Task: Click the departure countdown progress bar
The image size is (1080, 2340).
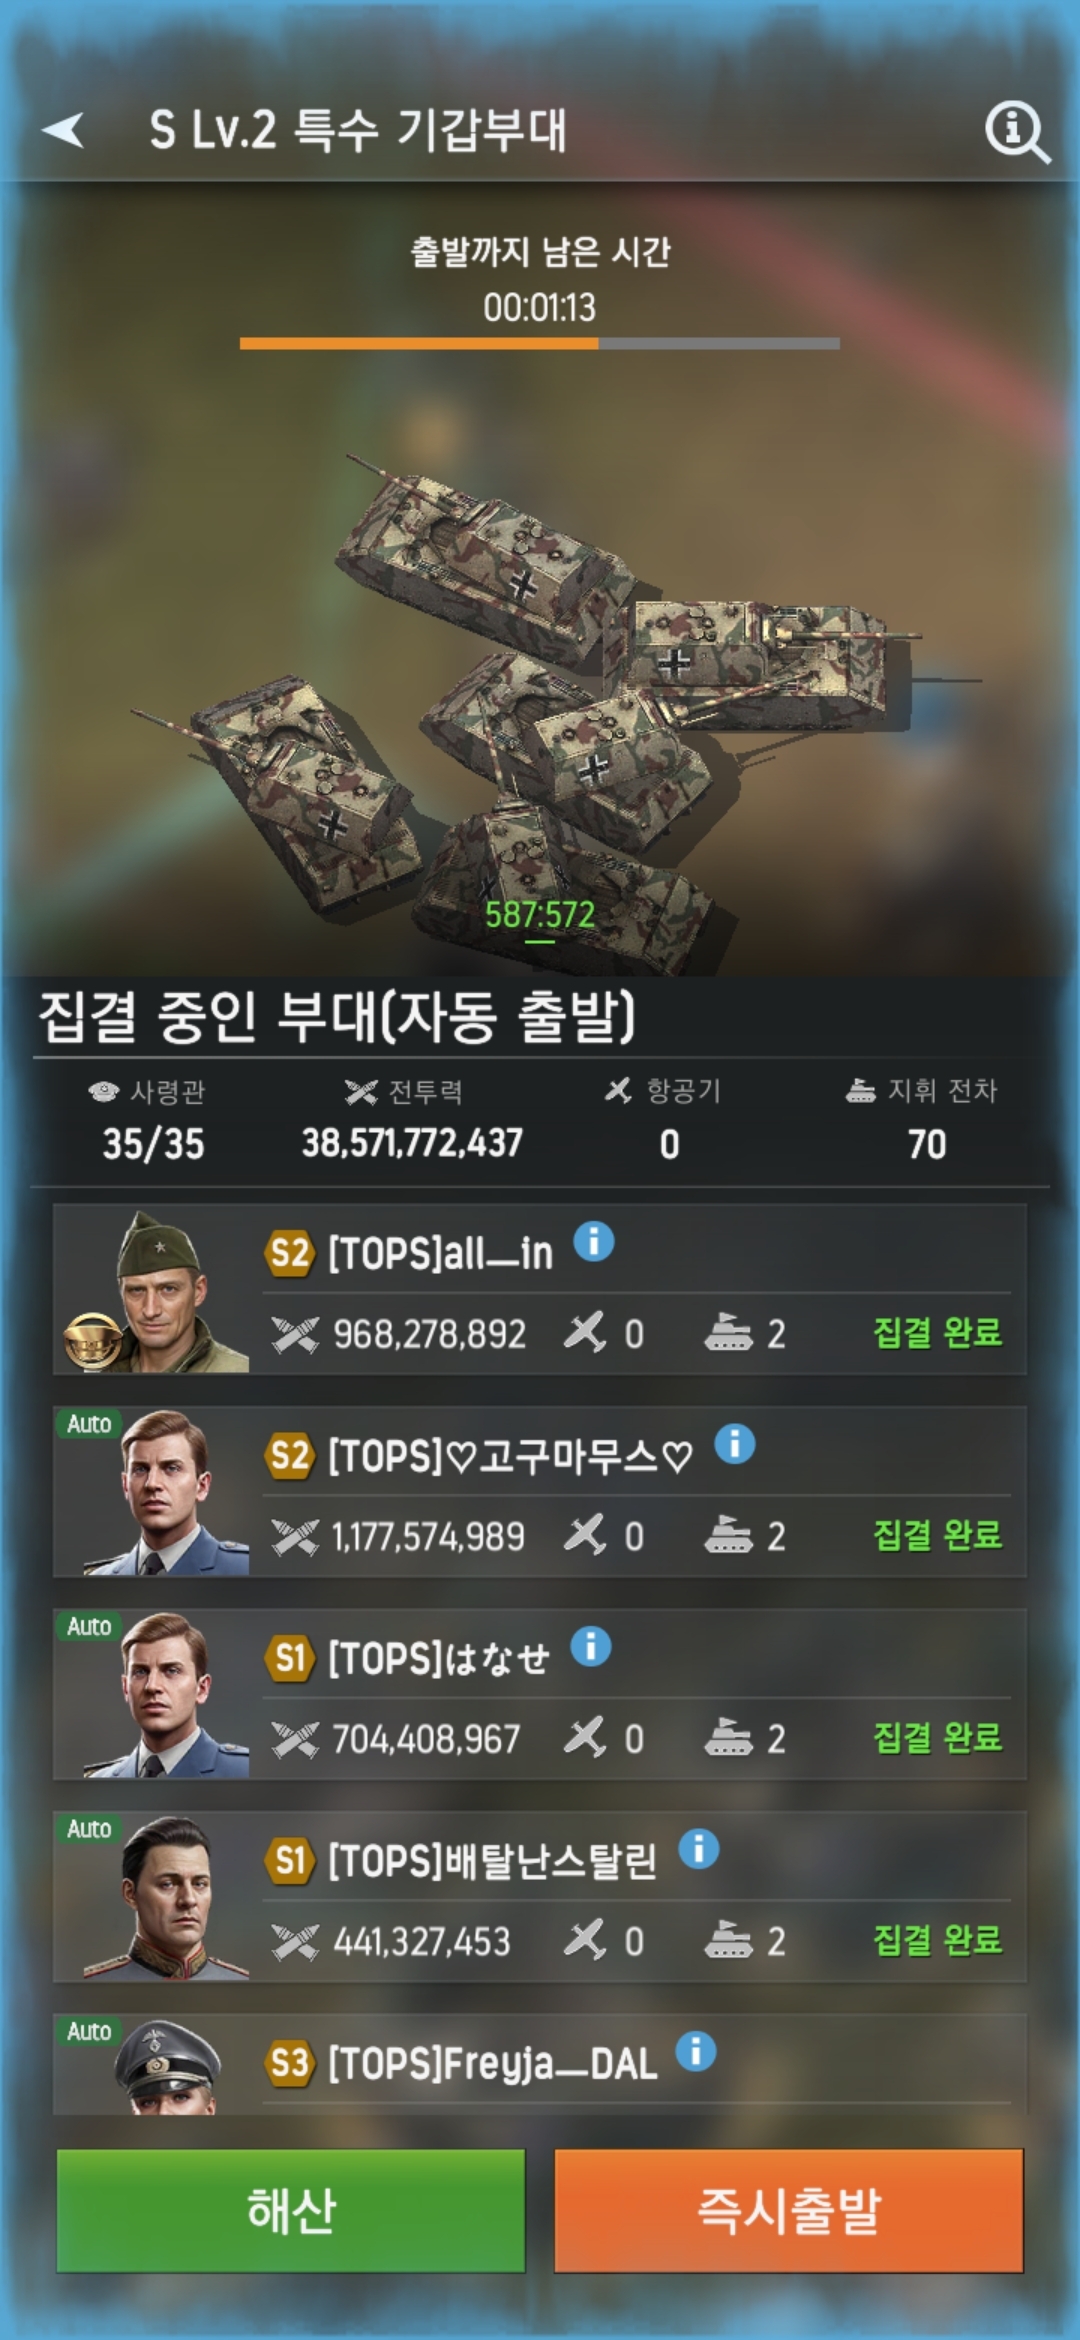Action: [x=540, y=343]
